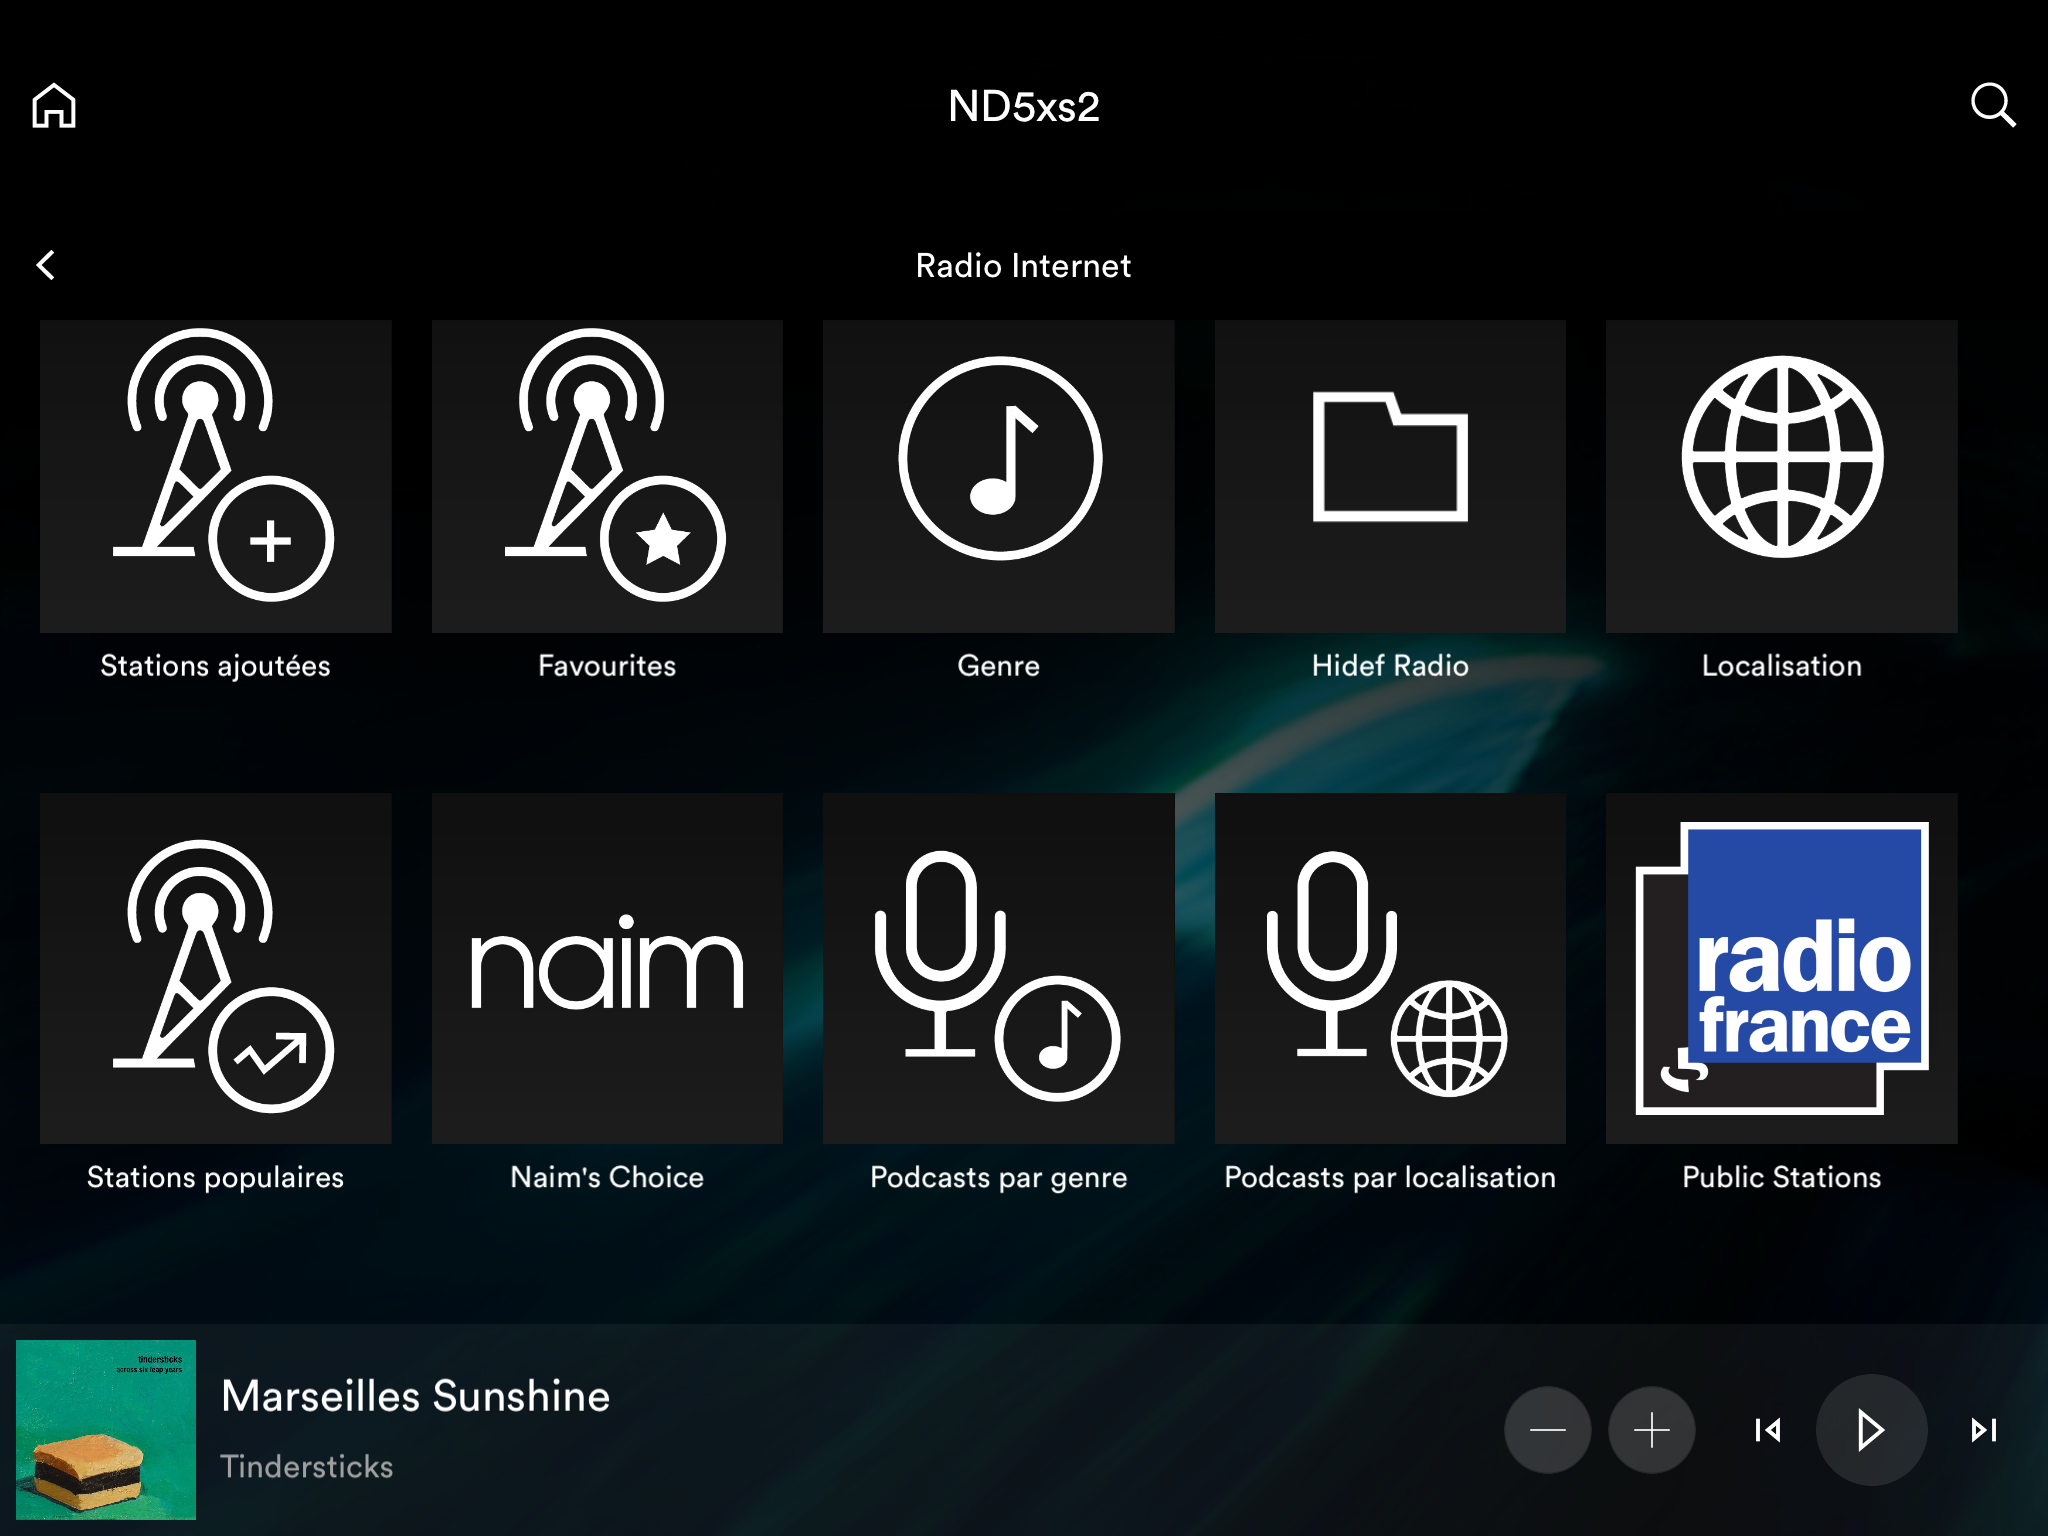Open Tindersticks album artwork thumbnail

[106, 1430]
